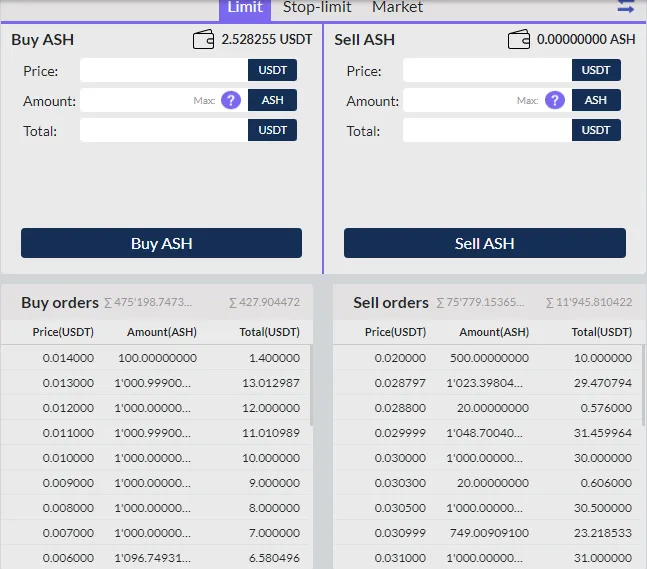This screenshot has width=647, height=569.
Task: Open the Max help icon in Buy Amount
Action: coord(231,100)
